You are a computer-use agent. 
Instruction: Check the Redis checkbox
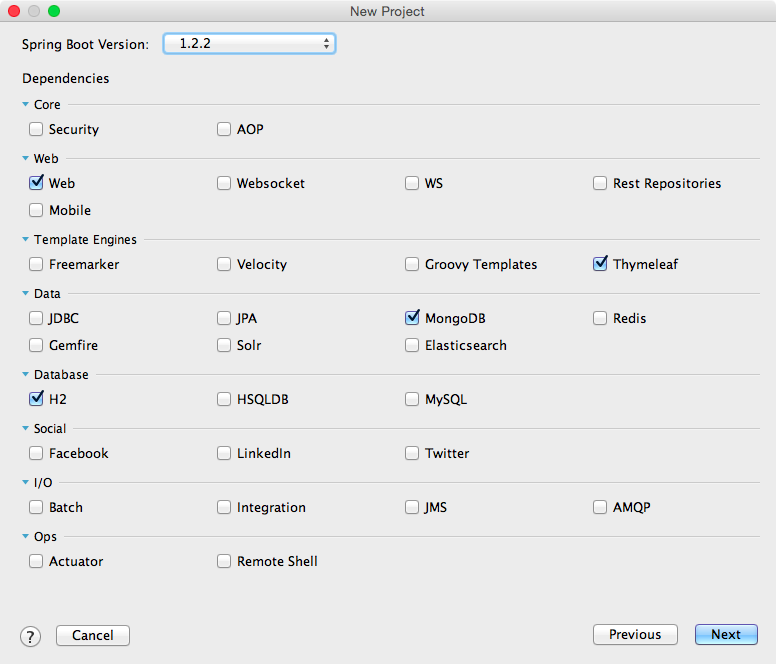pyautogui.click(x=600, y=318)
